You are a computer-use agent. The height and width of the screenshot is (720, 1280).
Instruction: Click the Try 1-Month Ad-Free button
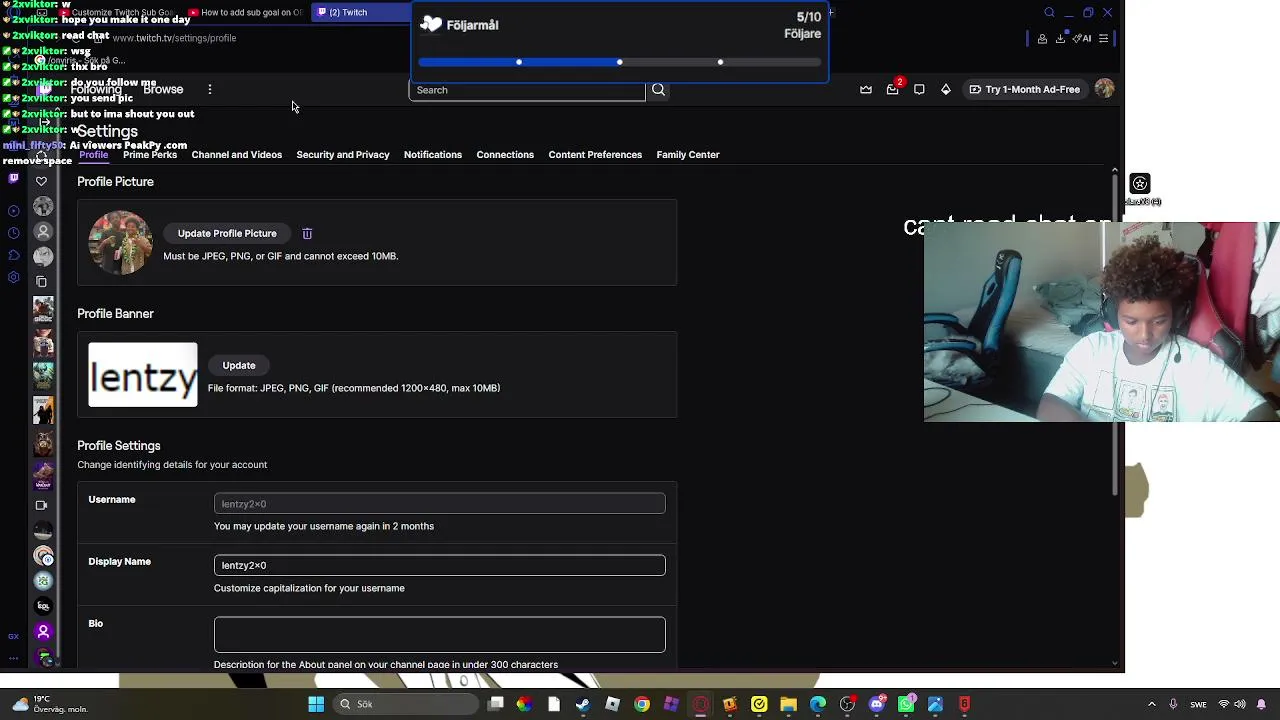click(x=1024, y=90)
